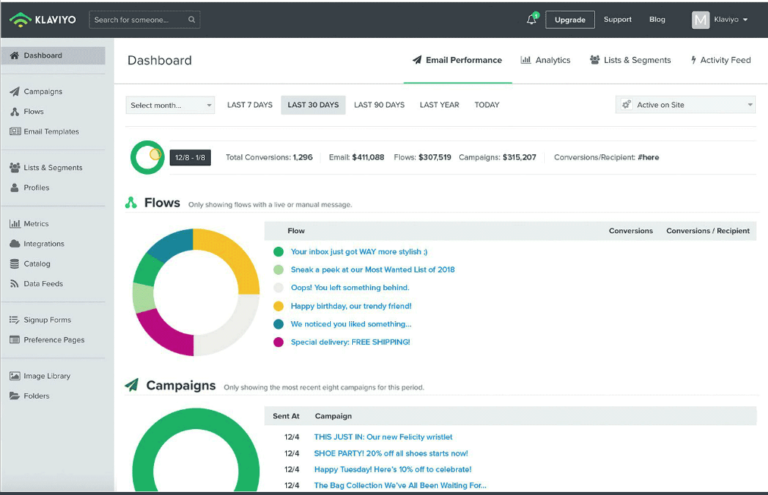Go to Email Templates in sidebar
The image size is (768, 495).
coord(50,131)
